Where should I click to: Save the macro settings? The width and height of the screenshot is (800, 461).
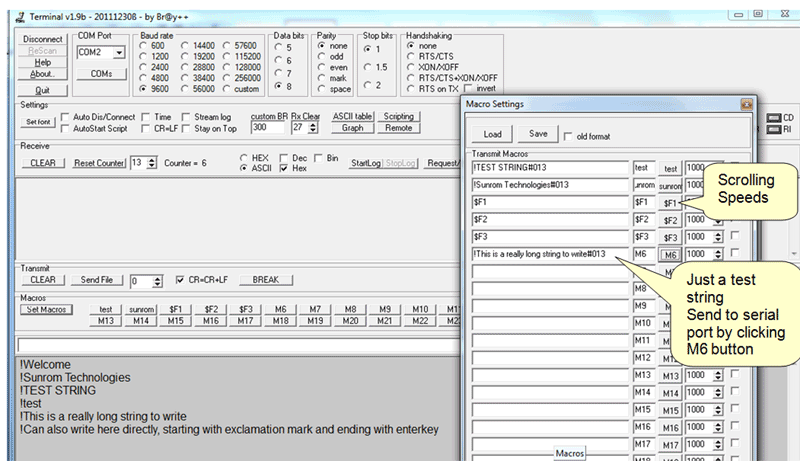point(537,134)
